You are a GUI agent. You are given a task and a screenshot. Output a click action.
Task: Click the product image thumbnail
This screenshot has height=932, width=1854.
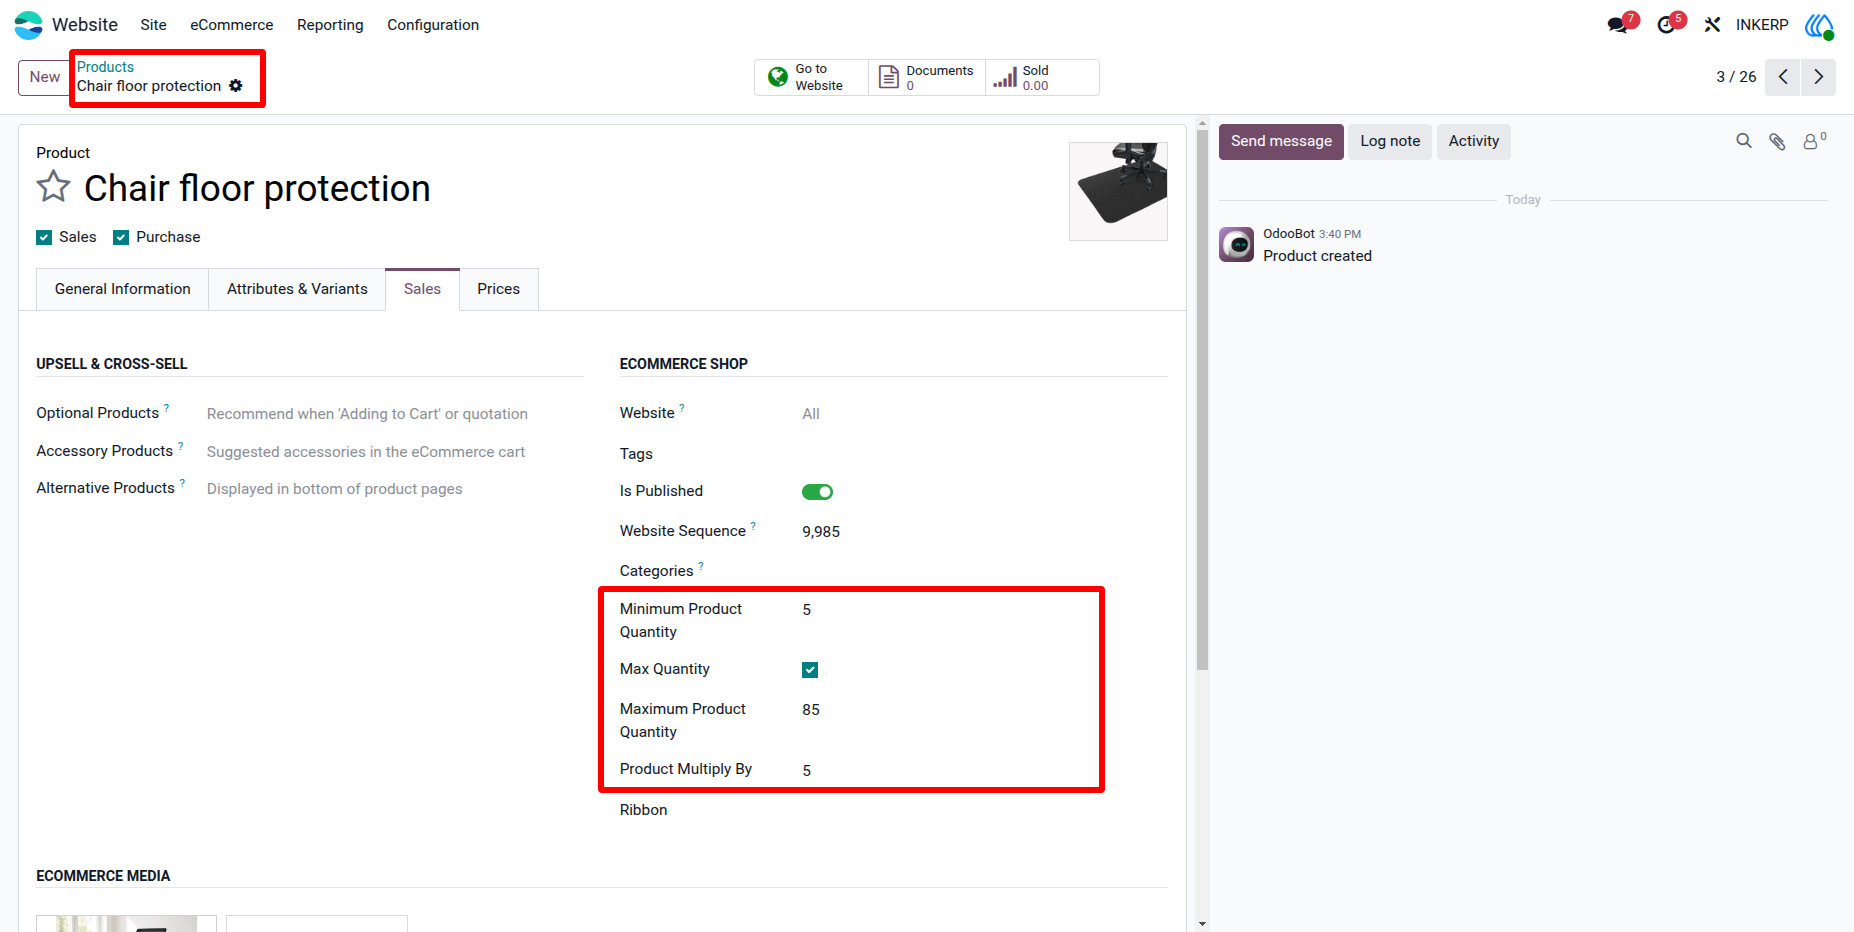pyautogui.click(x=1118, y=191)
